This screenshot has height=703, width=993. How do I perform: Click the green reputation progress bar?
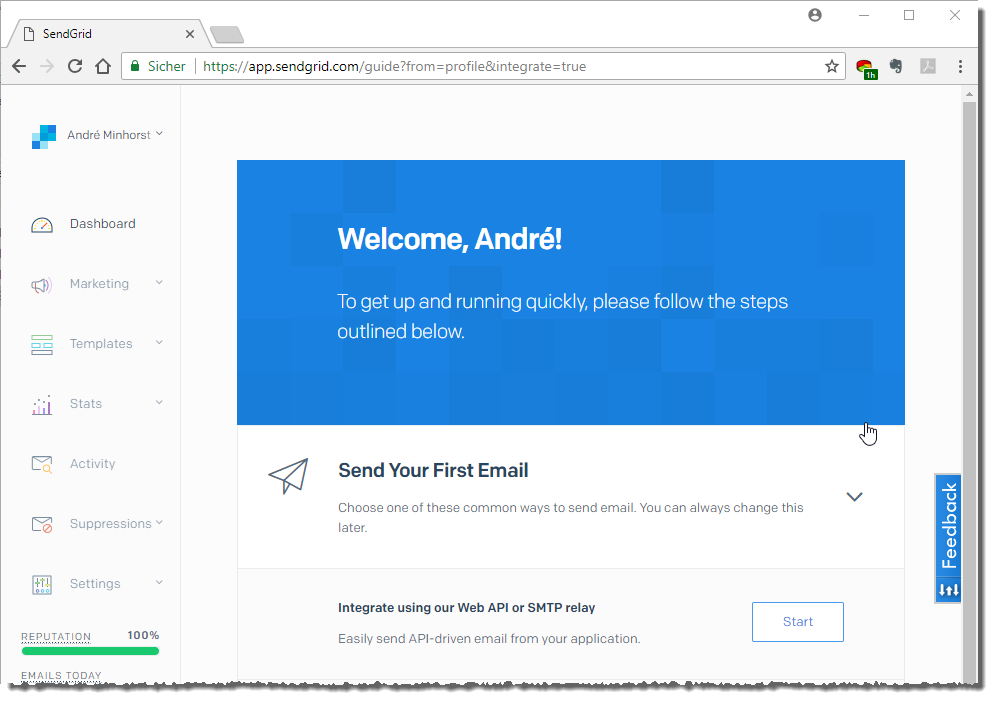click(90, 651)
